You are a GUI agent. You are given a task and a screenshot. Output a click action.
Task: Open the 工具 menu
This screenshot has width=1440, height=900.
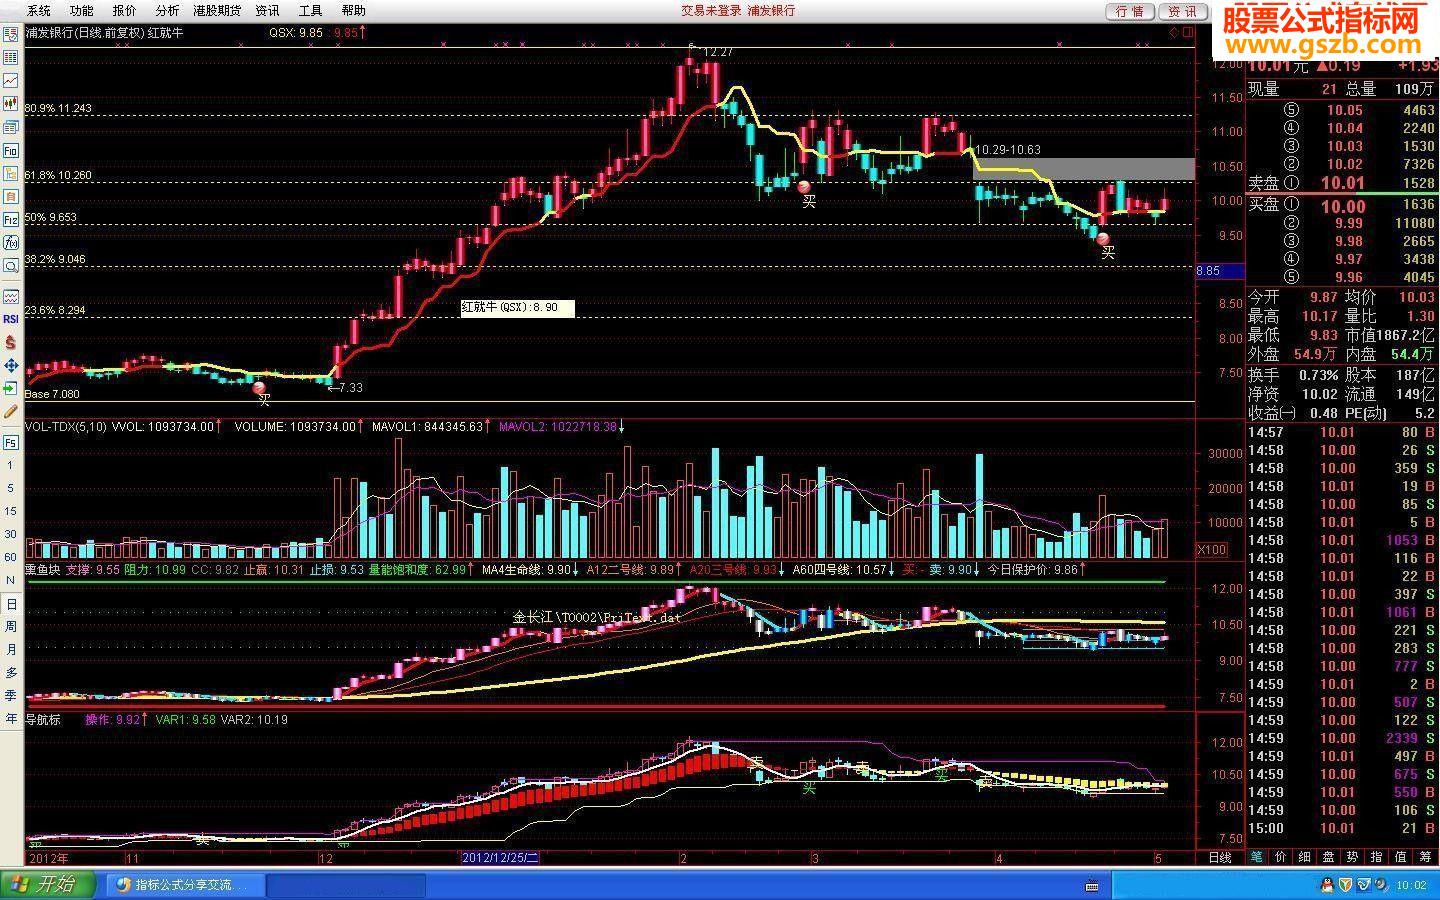click(310, 10)
